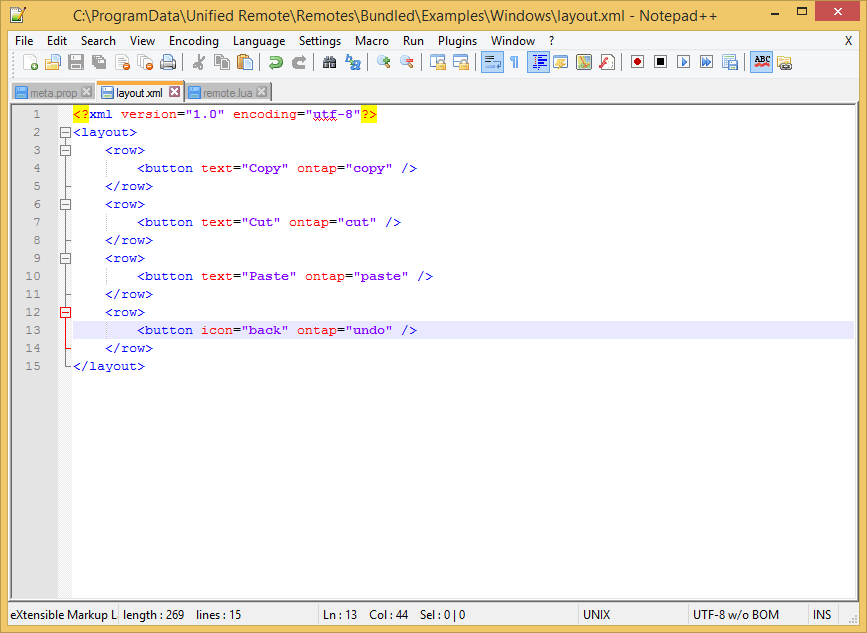Open the Window menu

click(513, 41)
